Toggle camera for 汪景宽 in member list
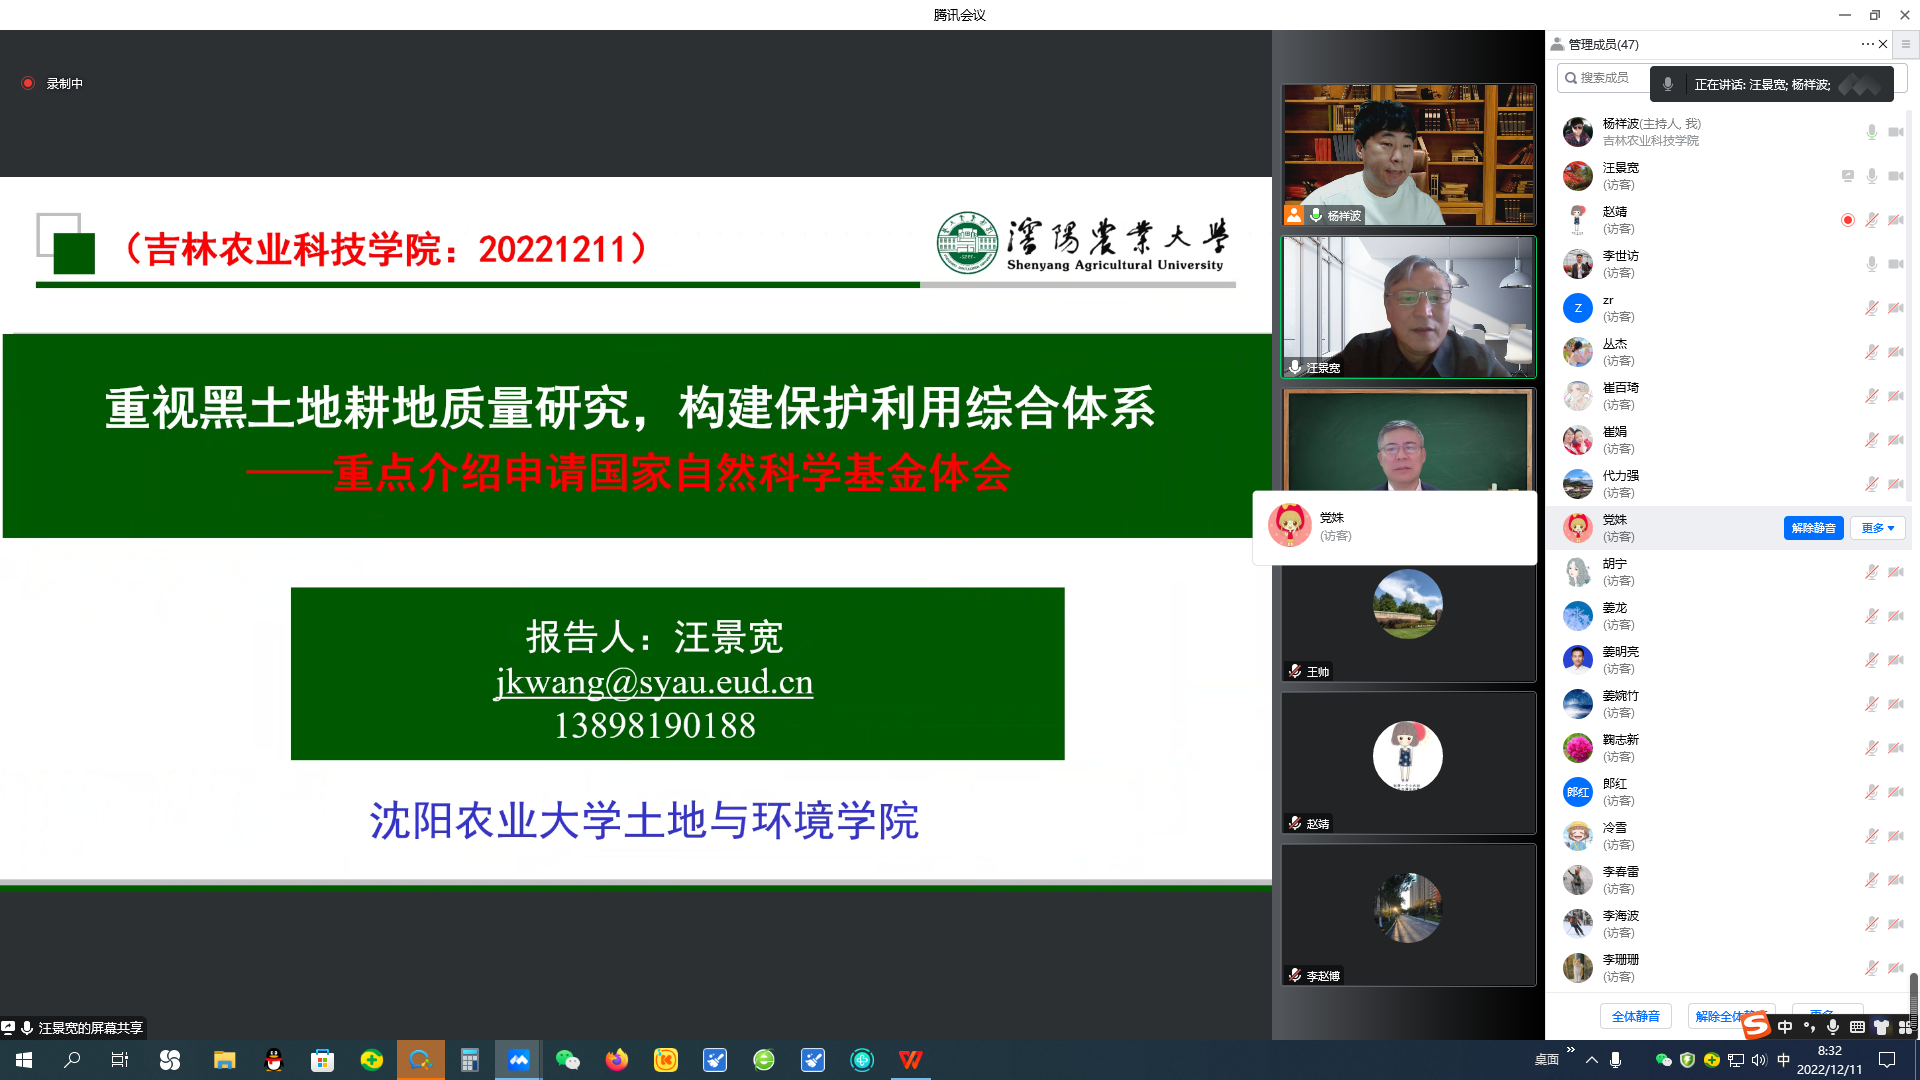This screenshot has width=1920, height=1080. 1895,176
